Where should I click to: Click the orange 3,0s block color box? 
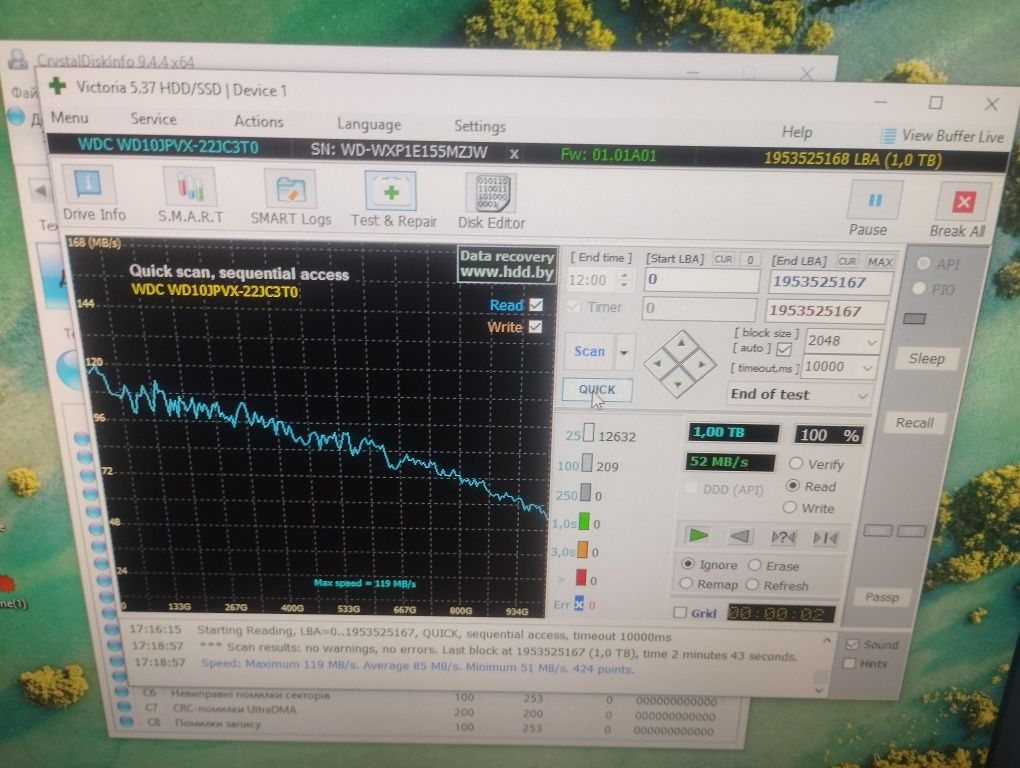click(x=582, y=550)
